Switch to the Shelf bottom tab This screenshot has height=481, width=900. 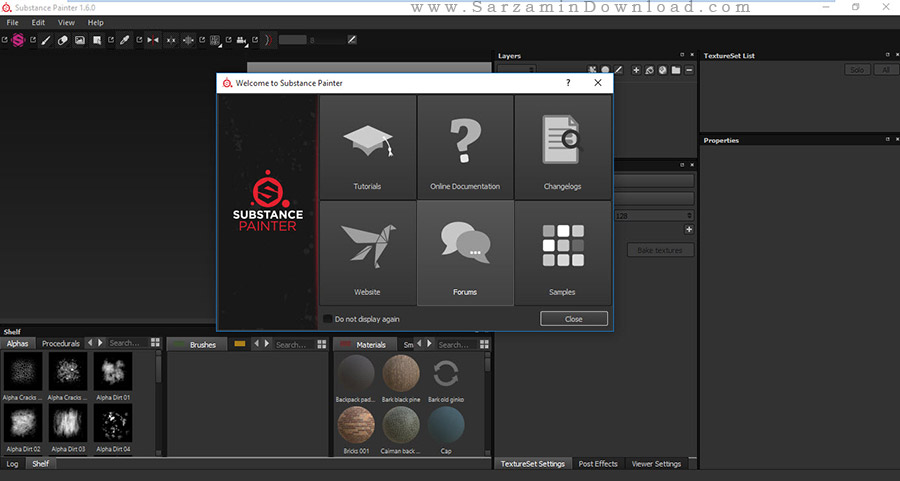40,464
